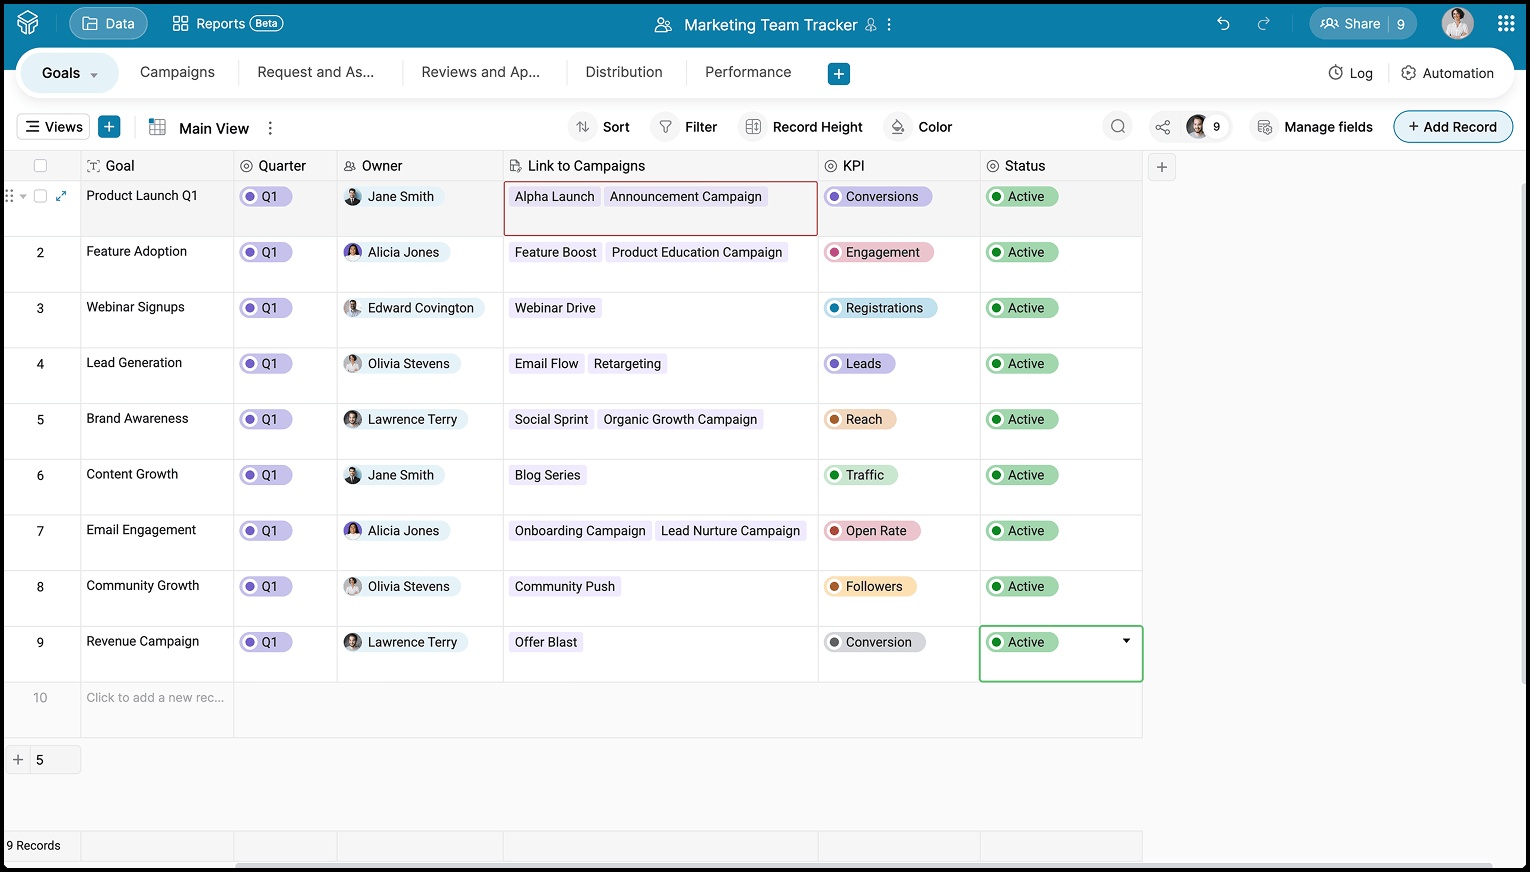Click to add a new record row

155,698
